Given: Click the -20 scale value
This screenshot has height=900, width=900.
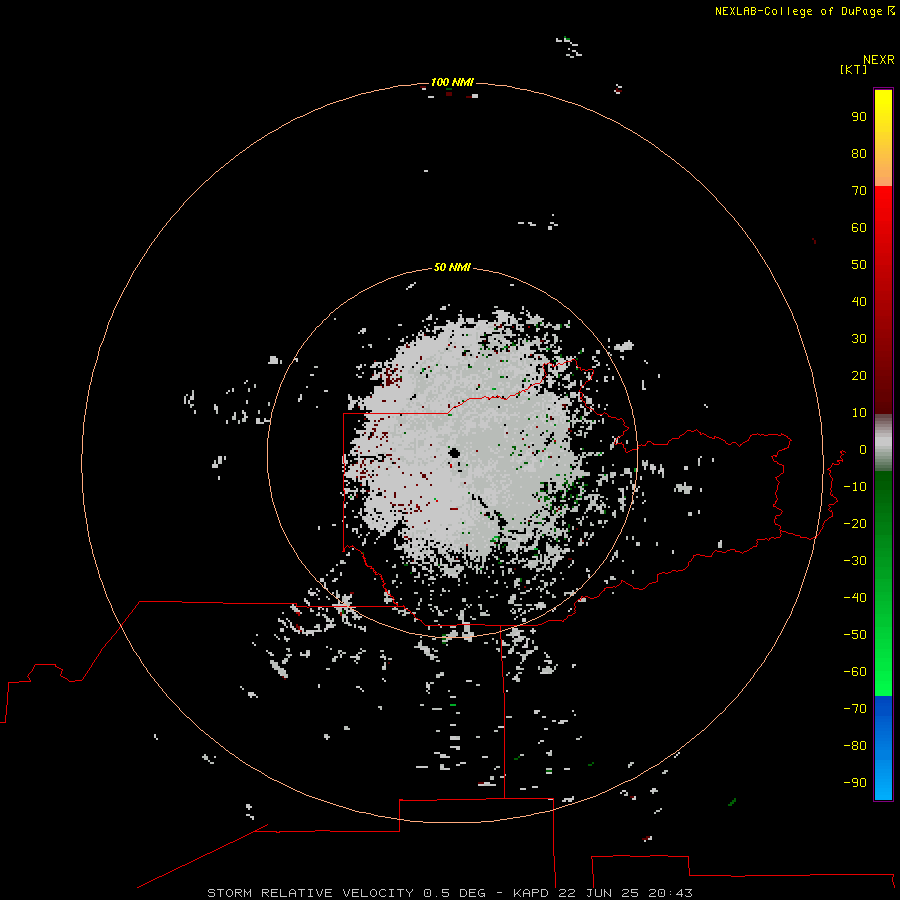Looking at the screenshot, I should (855, 523).
